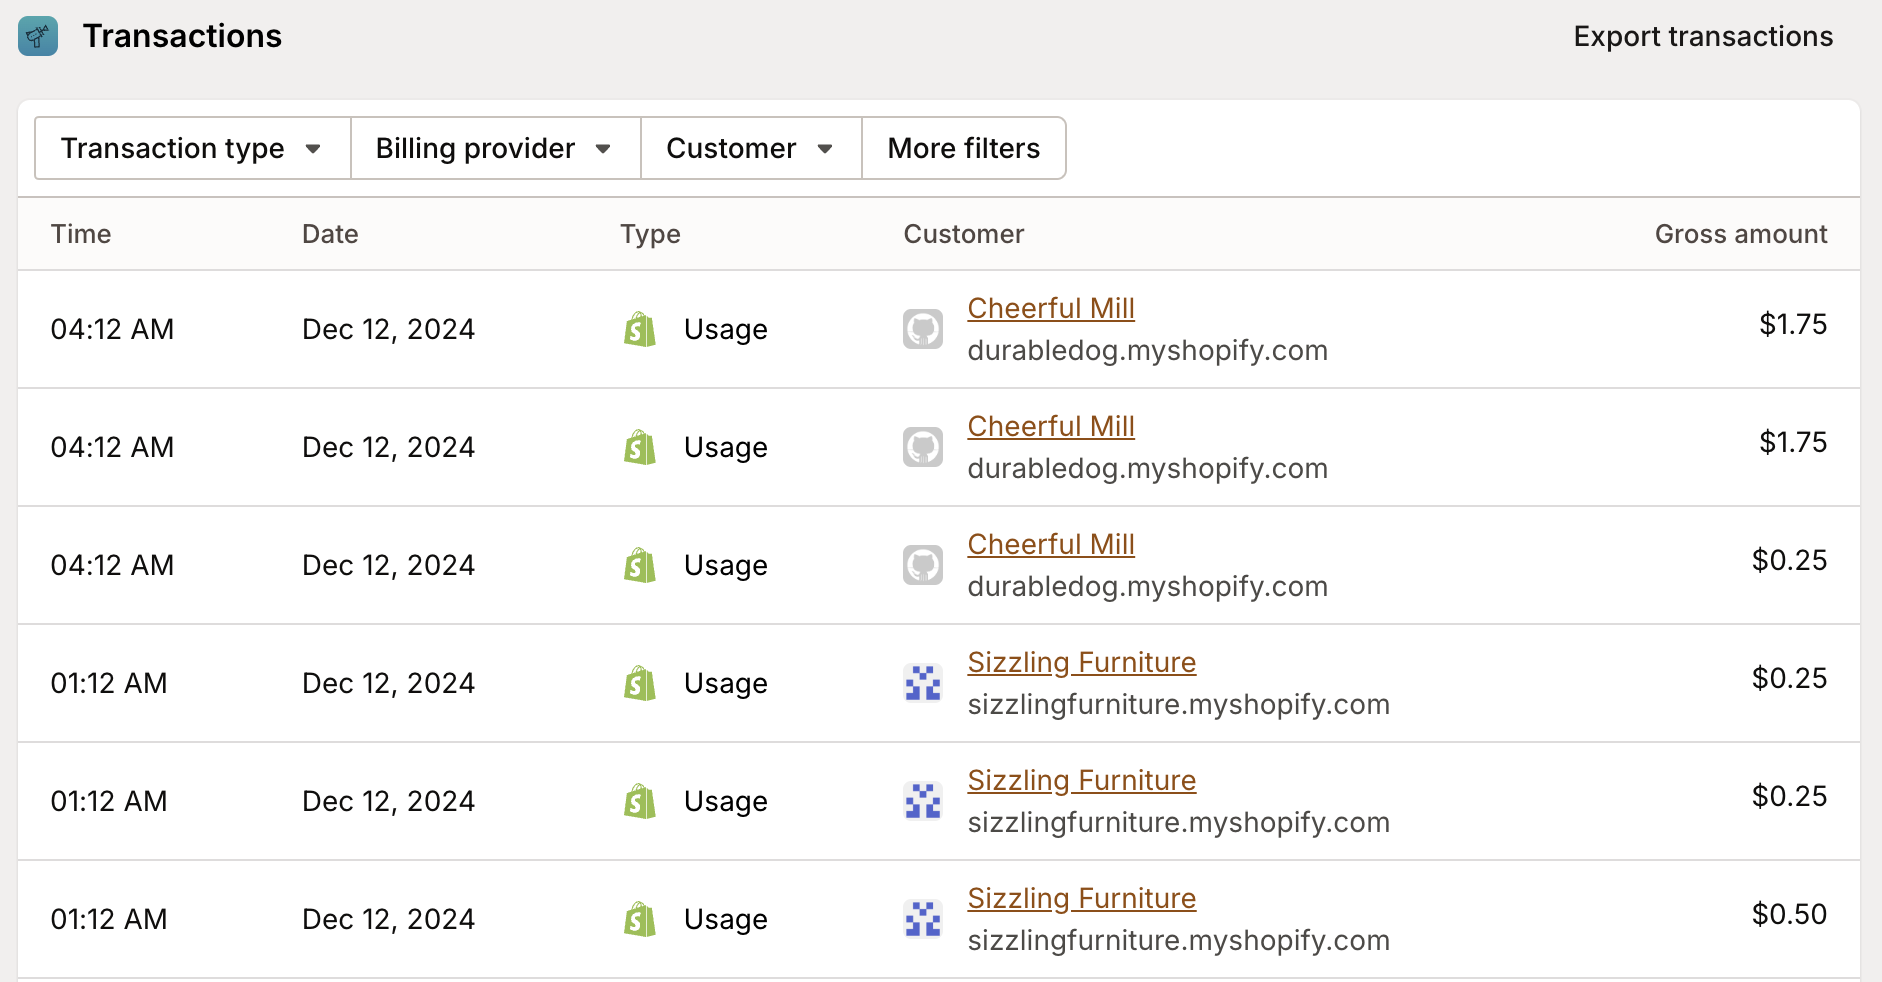The height and width of the screenshot is (982, 1882).
Task: Click the Date column header
Action: click(x=330, y=234)
